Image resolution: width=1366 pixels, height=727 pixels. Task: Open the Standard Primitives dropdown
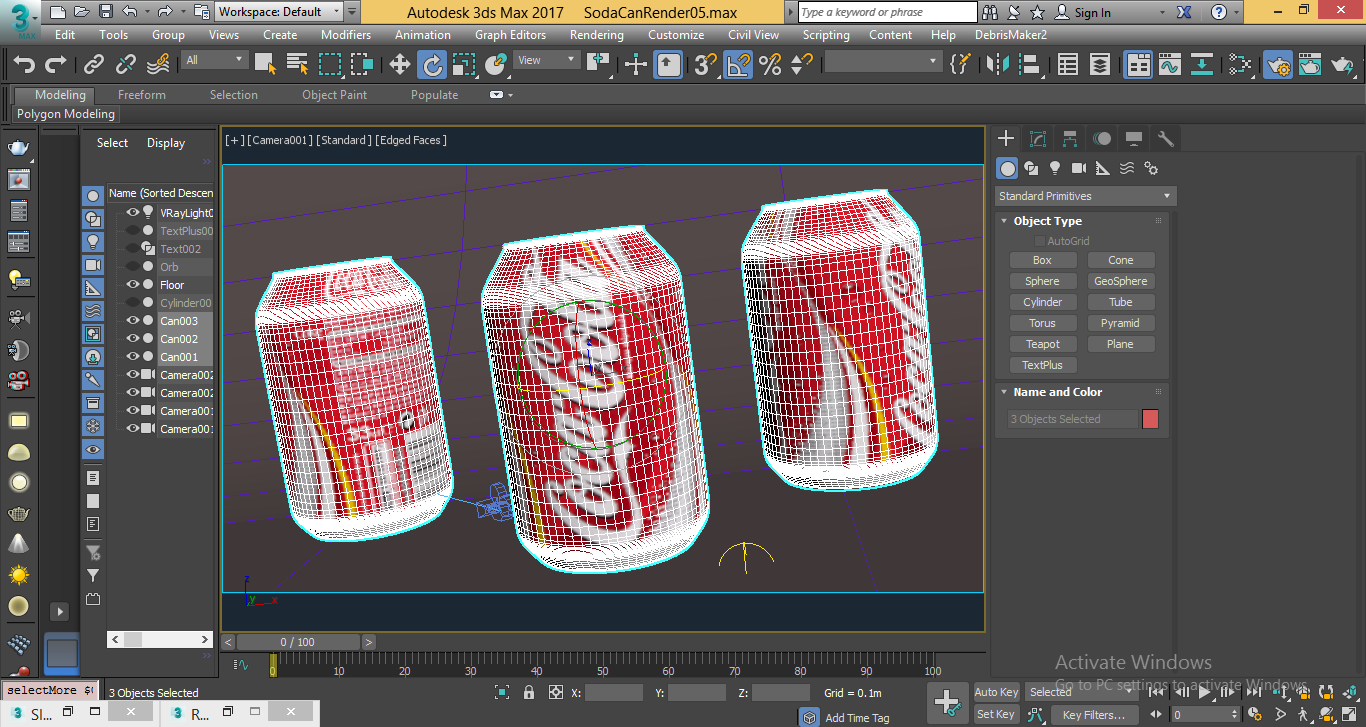[1085, 196]
